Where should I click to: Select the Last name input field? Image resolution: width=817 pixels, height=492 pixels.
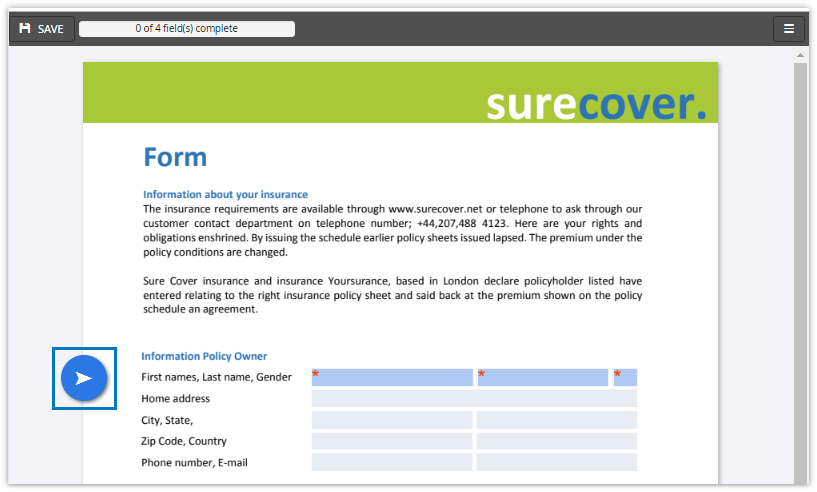542,377
